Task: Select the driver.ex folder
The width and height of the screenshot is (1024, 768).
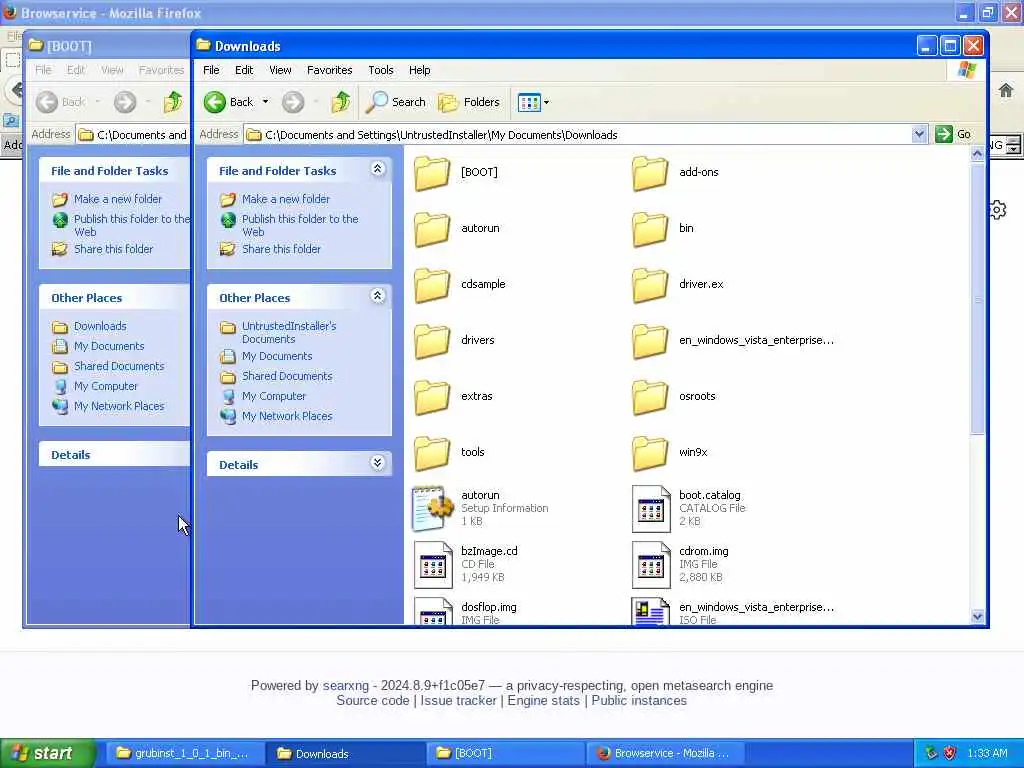Action: pos(678,285)
